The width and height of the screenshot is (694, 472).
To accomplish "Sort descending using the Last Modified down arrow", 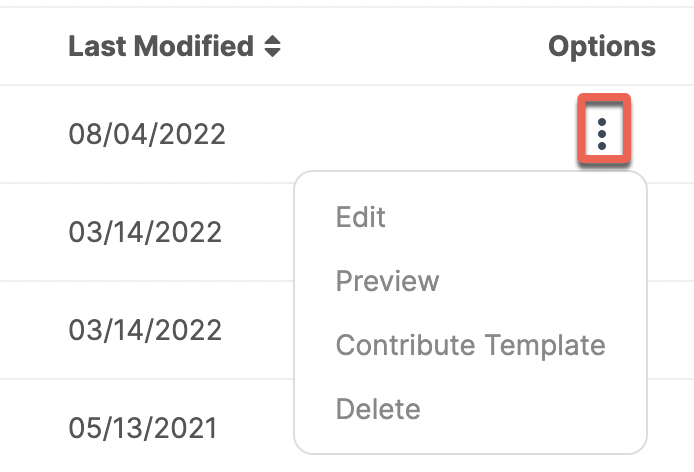I will [272, 52].
